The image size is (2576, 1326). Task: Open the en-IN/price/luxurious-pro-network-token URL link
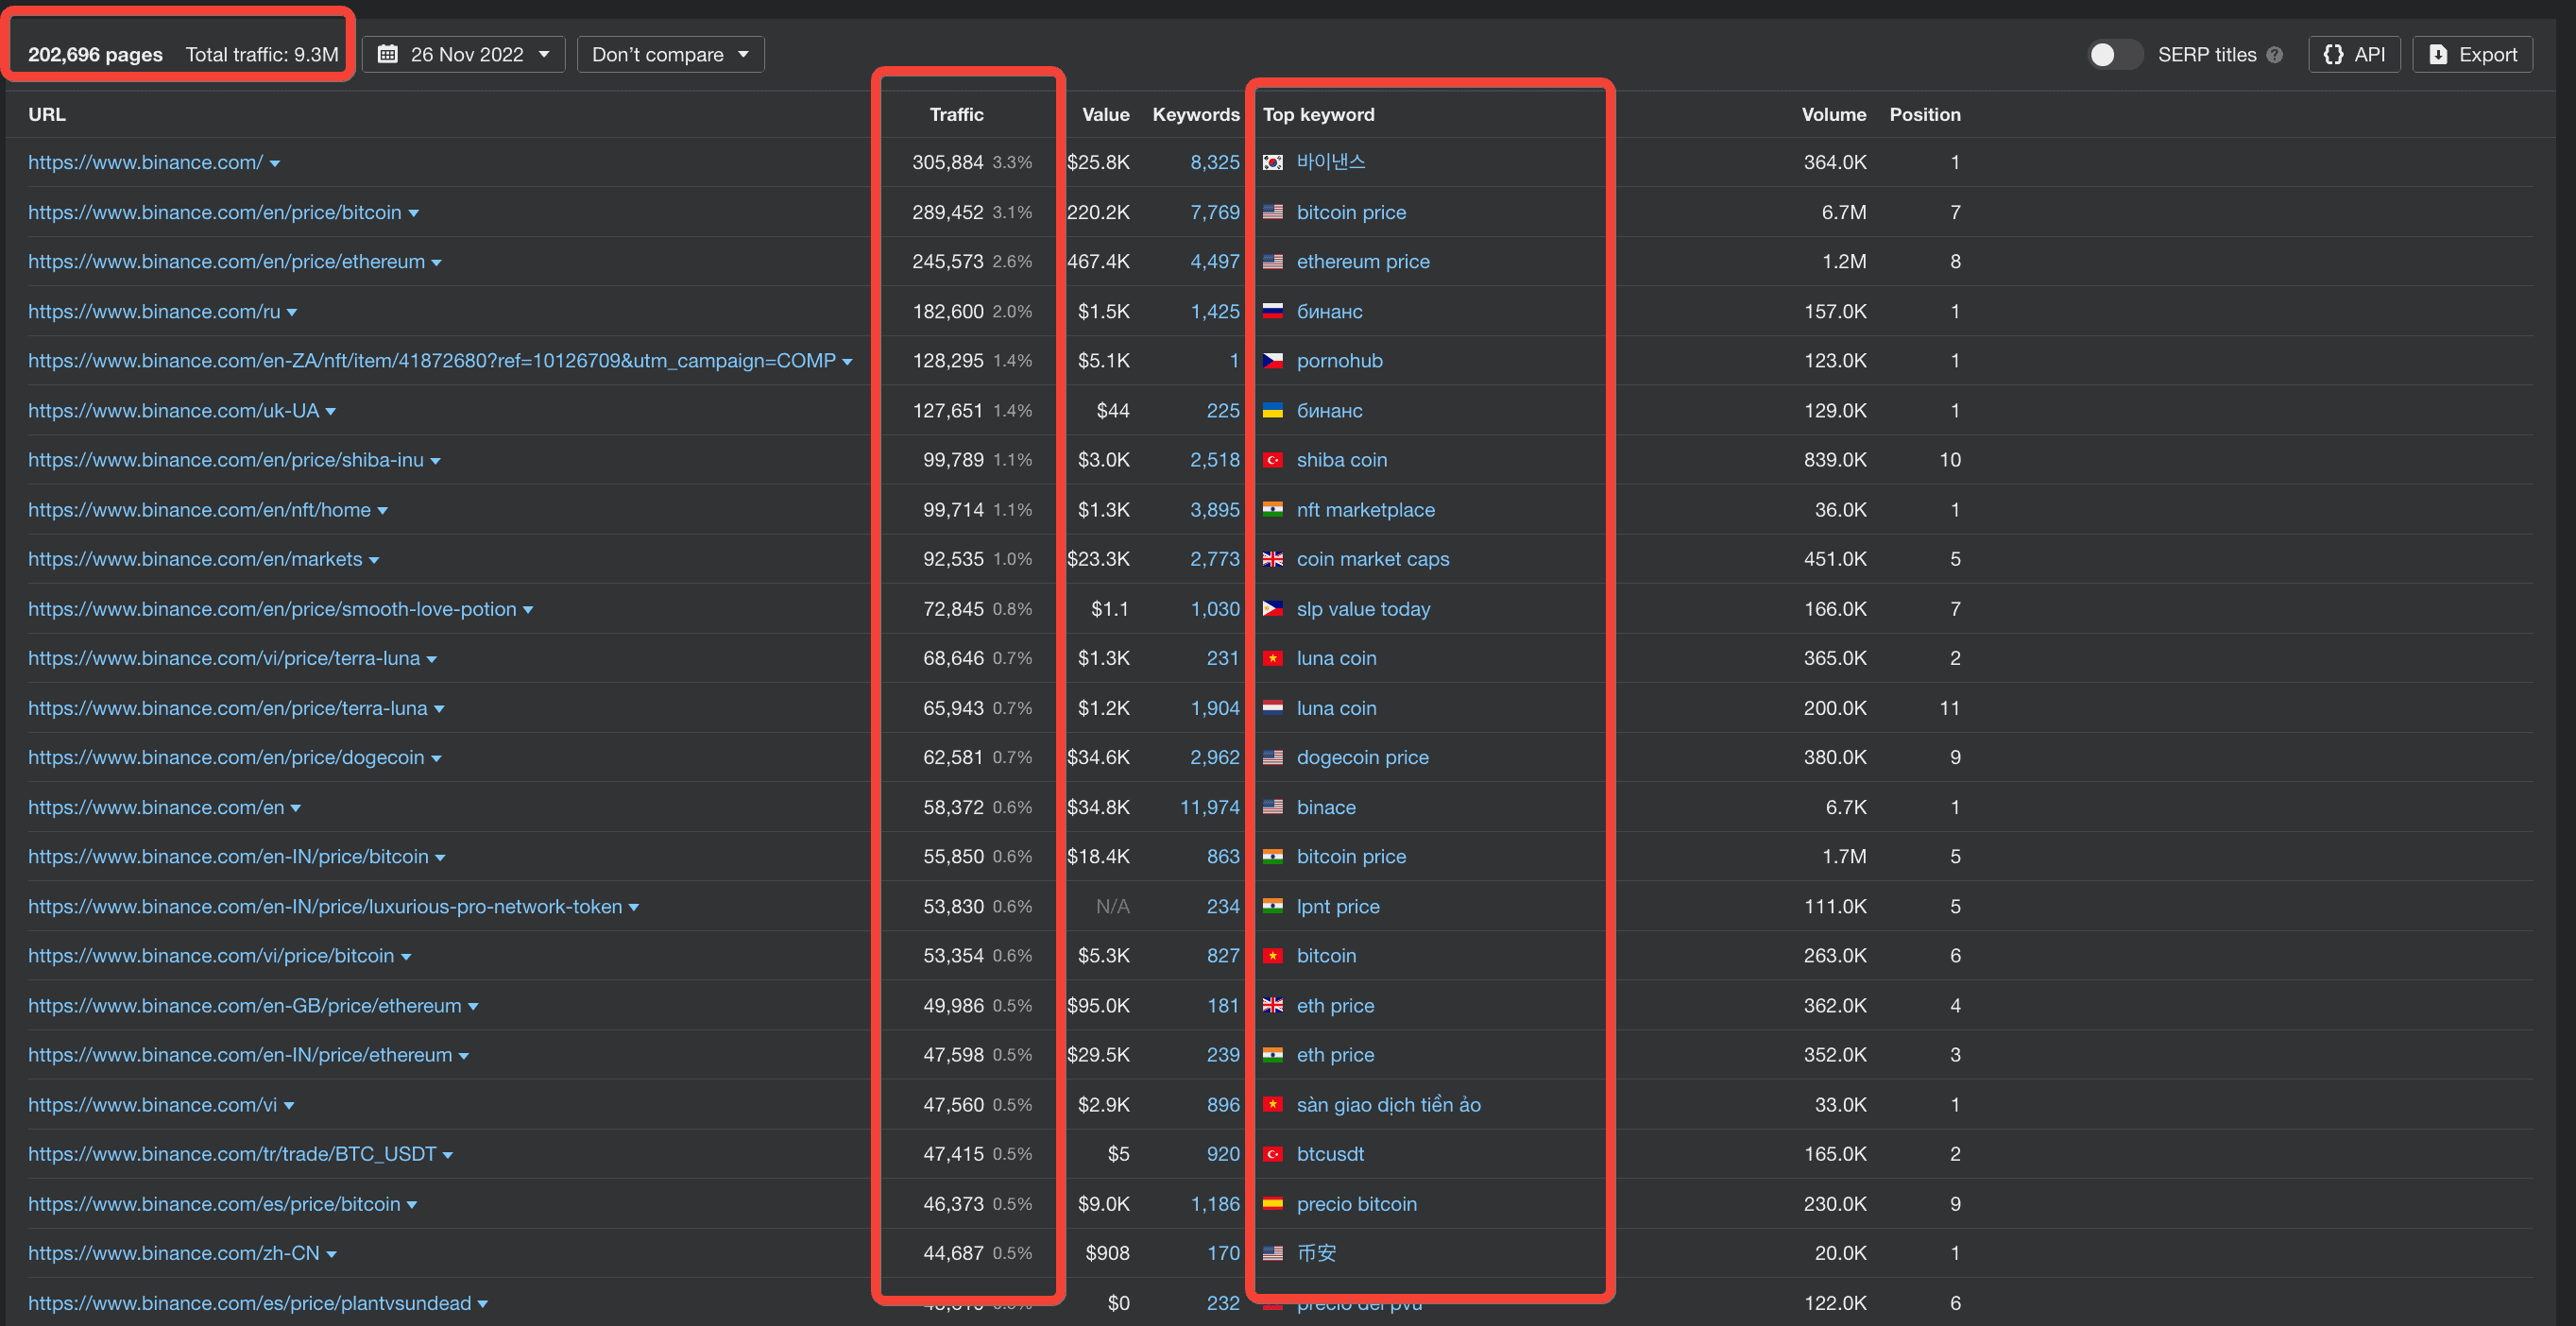click(x=325, y=906)
